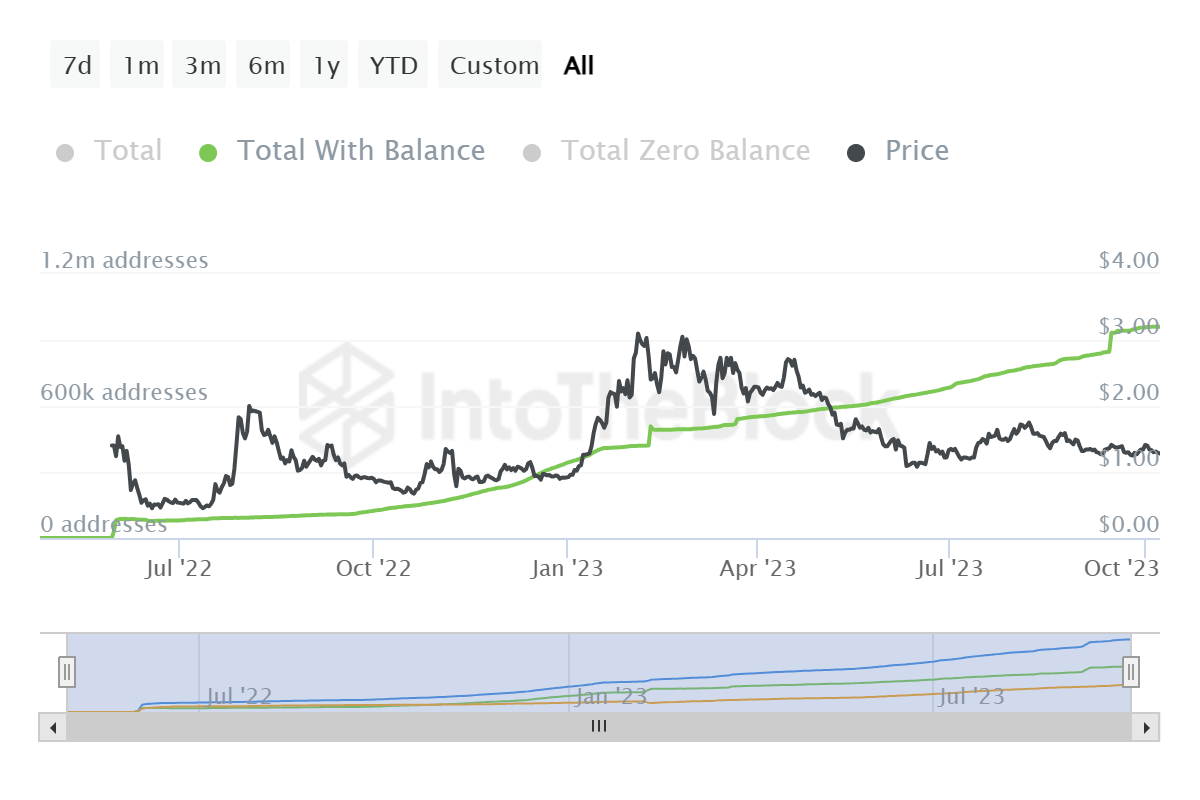
Task: Click the scrollbar right arrow
Action: click(1147, 727)
